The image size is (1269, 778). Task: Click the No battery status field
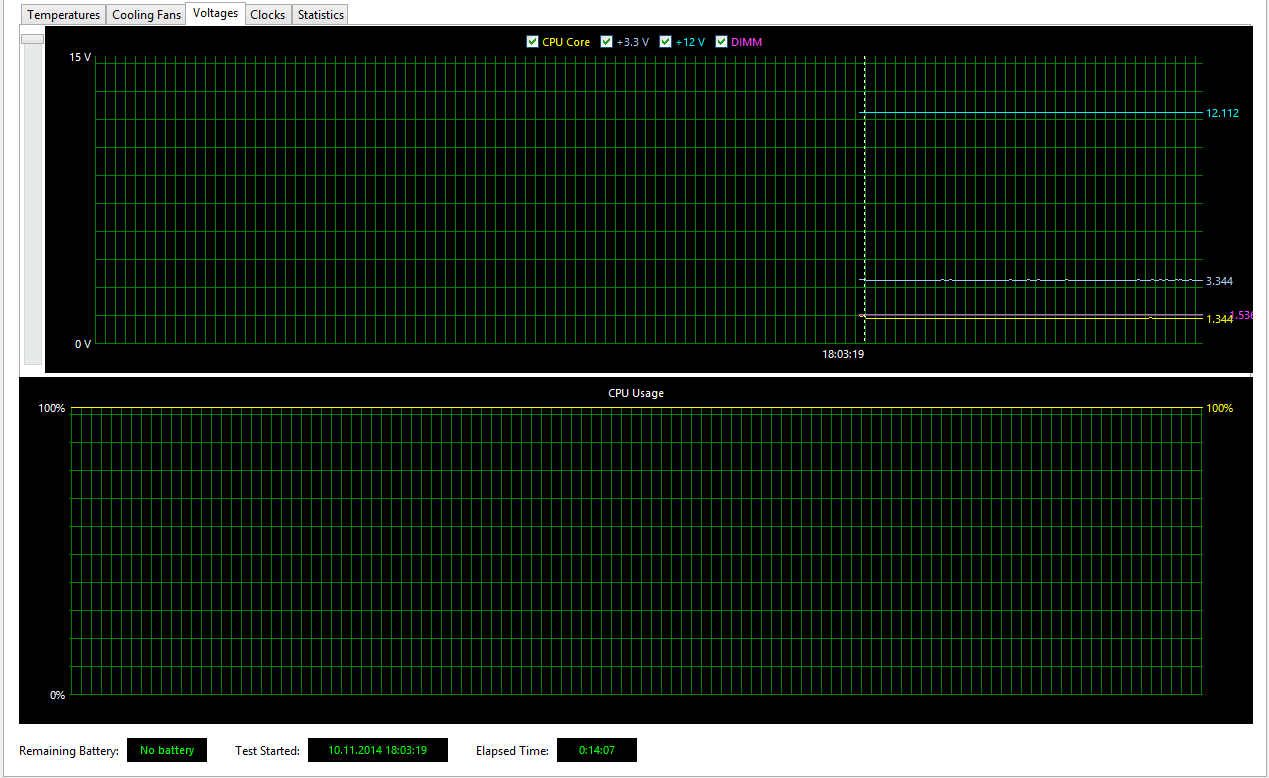167,750
